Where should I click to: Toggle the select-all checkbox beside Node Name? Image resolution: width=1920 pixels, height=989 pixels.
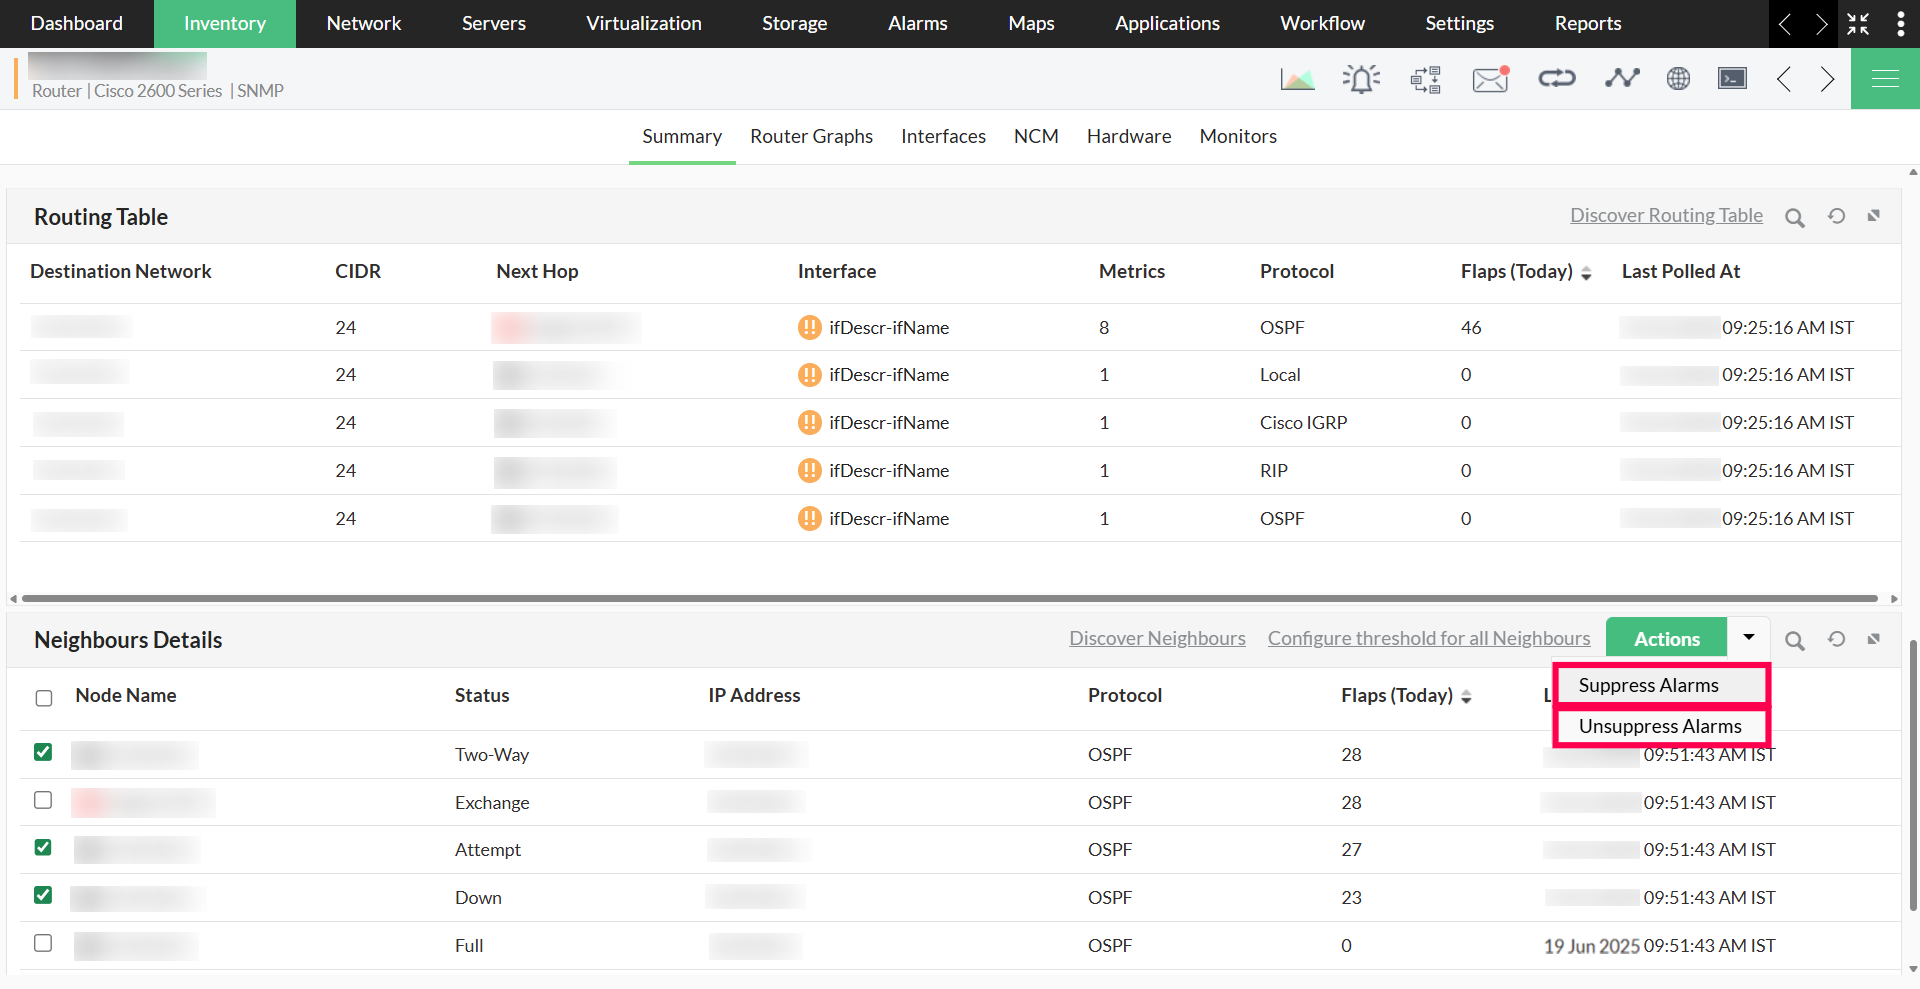click(x=44, y=698)
